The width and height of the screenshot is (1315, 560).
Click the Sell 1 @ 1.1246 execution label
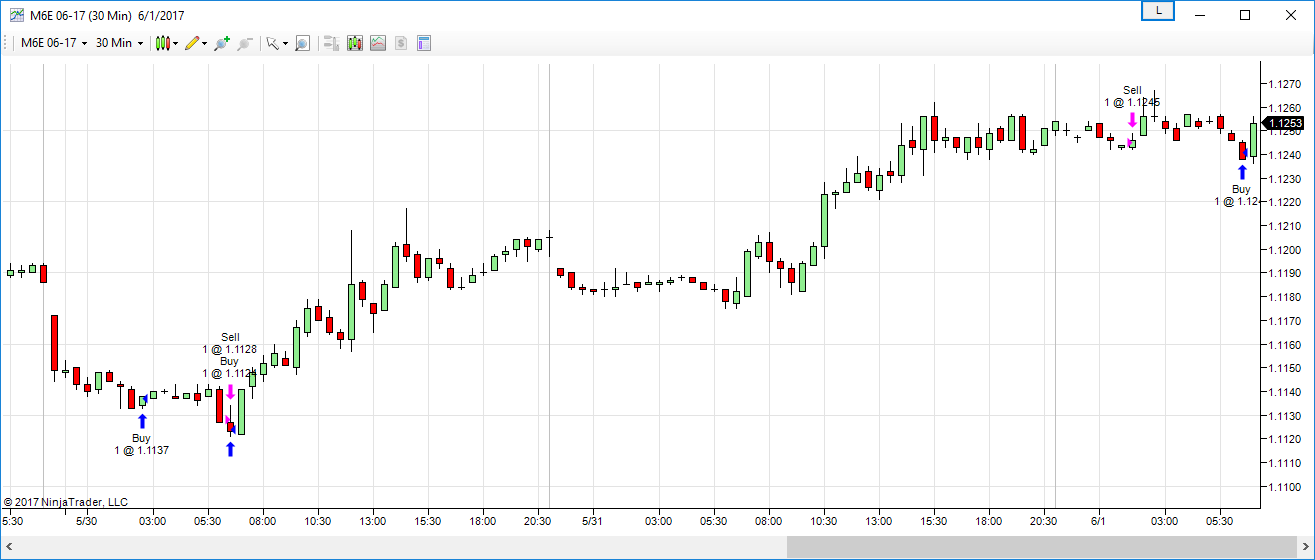(1132, 96)
